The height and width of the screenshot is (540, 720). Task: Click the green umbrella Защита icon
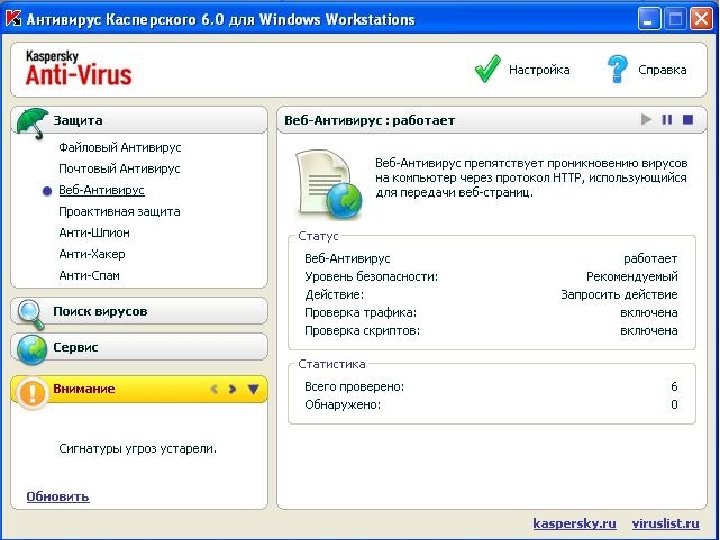[x=32, y=124]
